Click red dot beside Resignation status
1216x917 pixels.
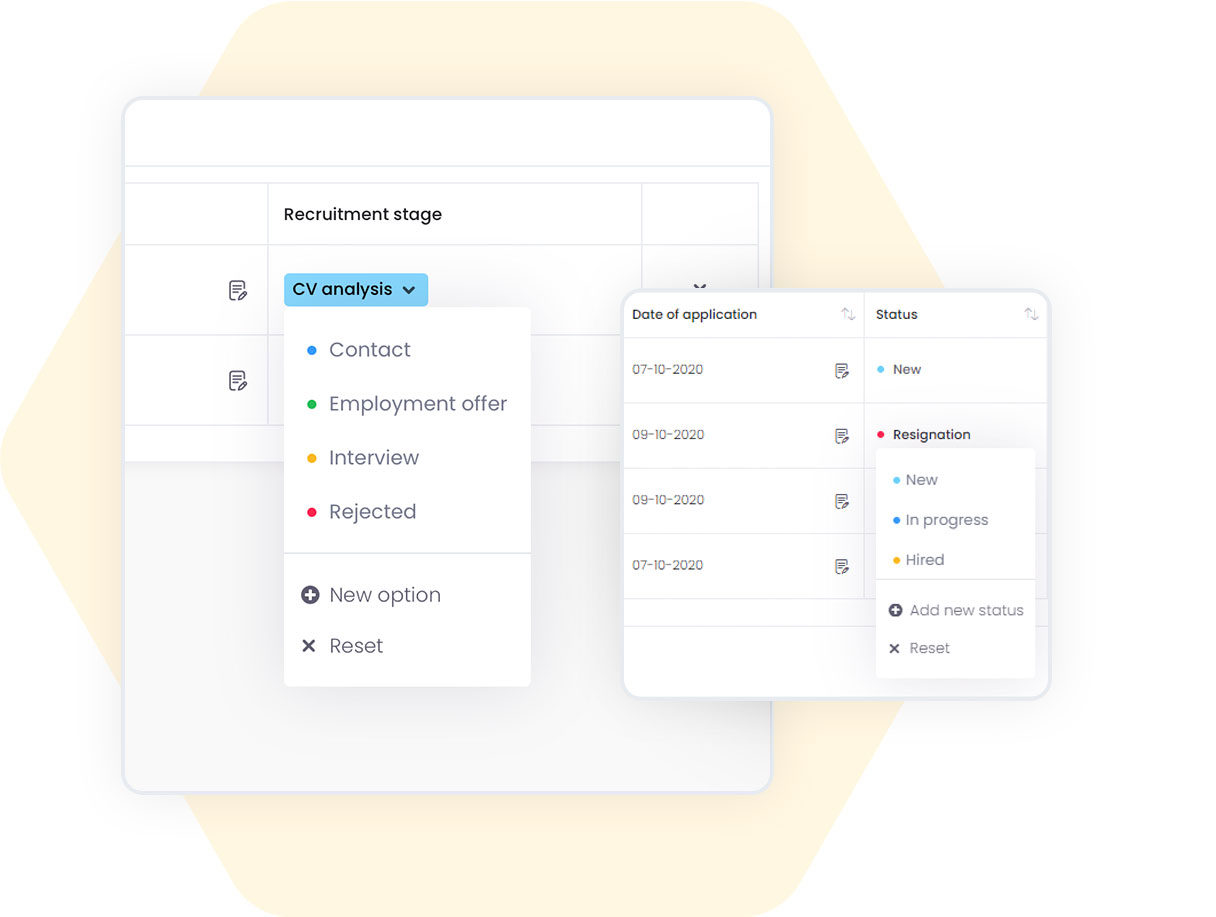coord(880,435)
